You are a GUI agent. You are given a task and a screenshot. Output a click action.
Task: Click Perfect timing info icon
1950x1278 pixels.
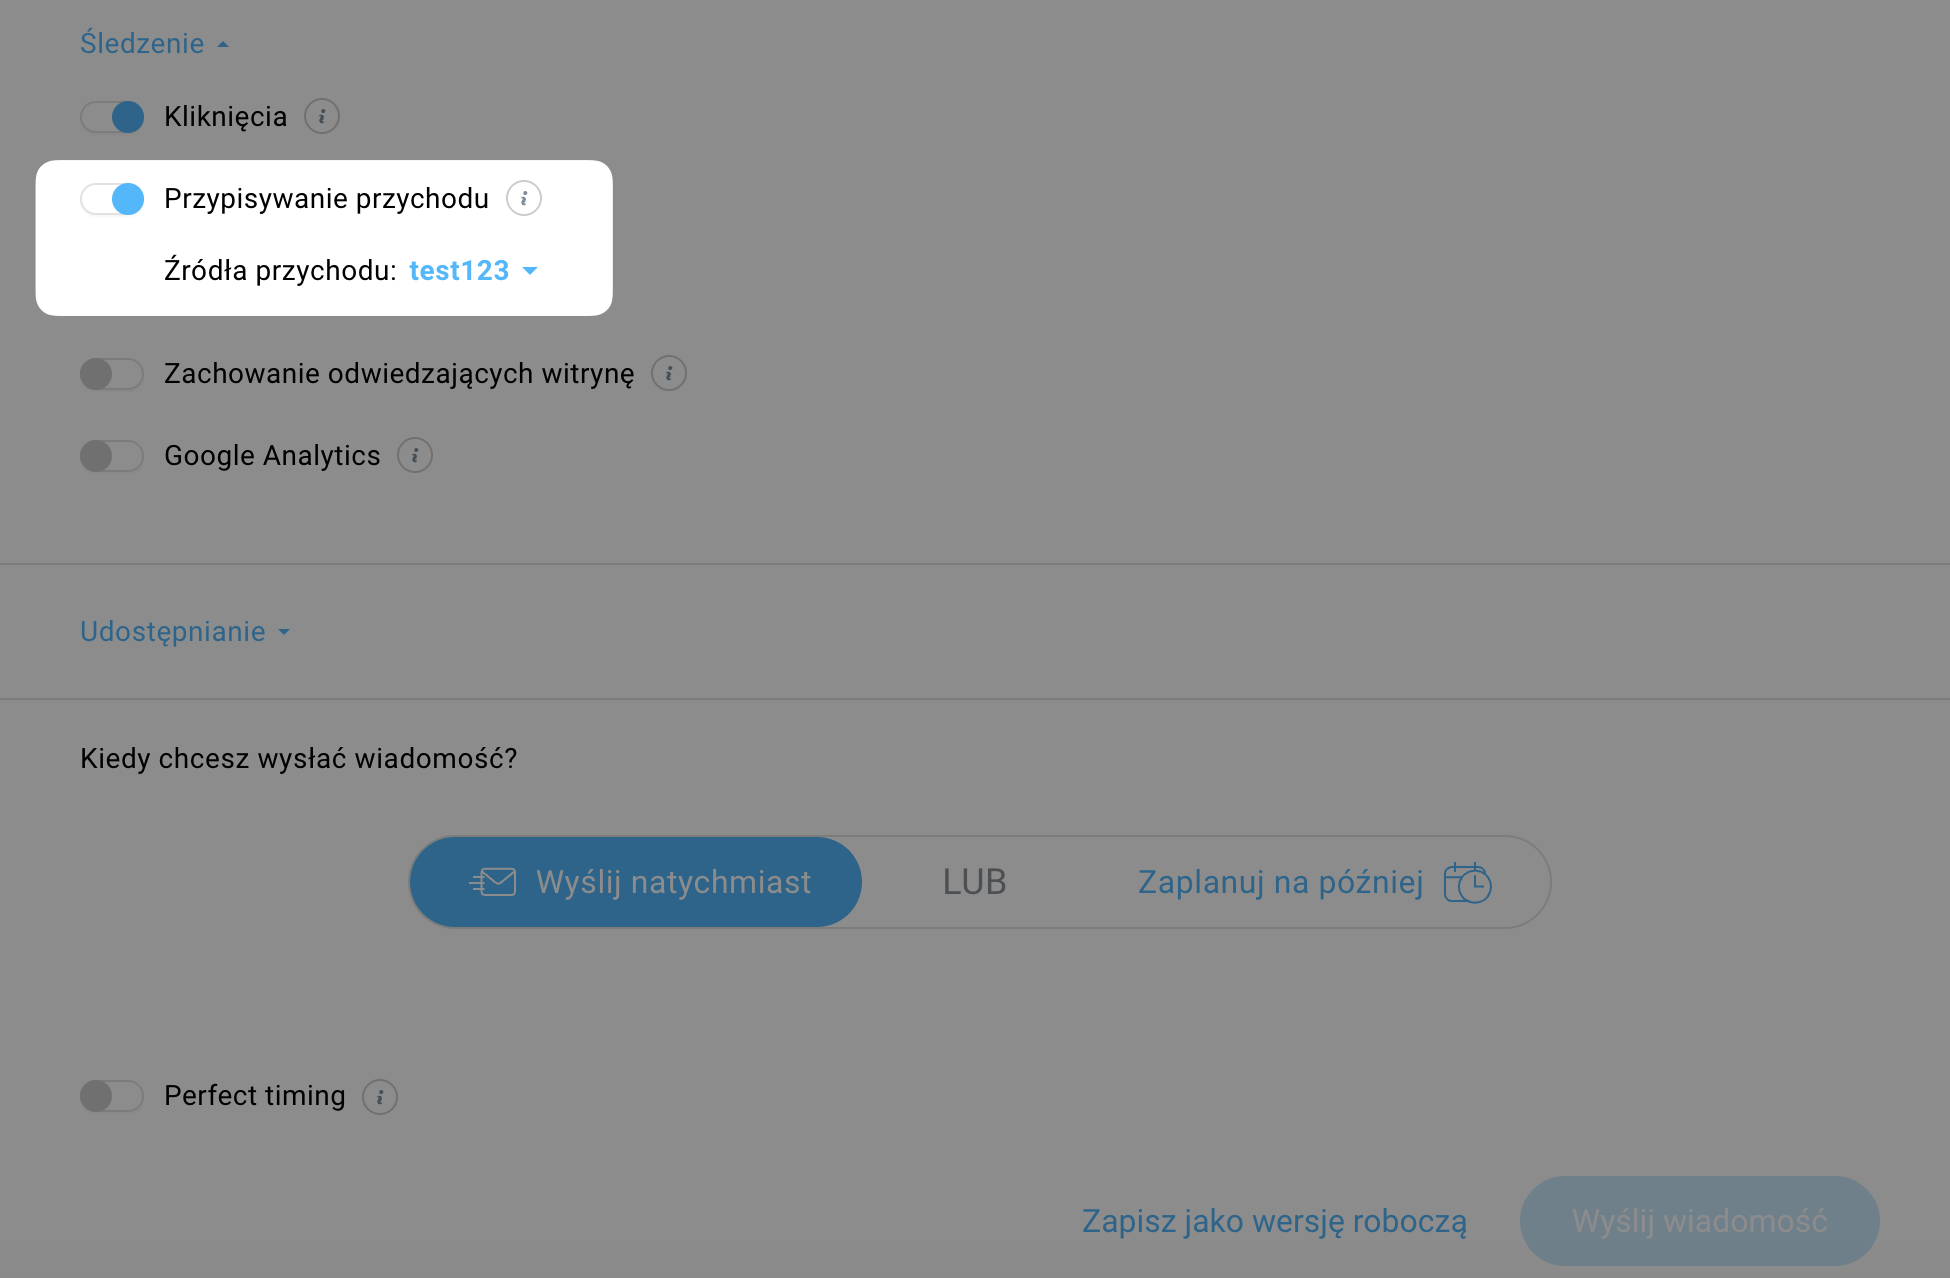380,1097
